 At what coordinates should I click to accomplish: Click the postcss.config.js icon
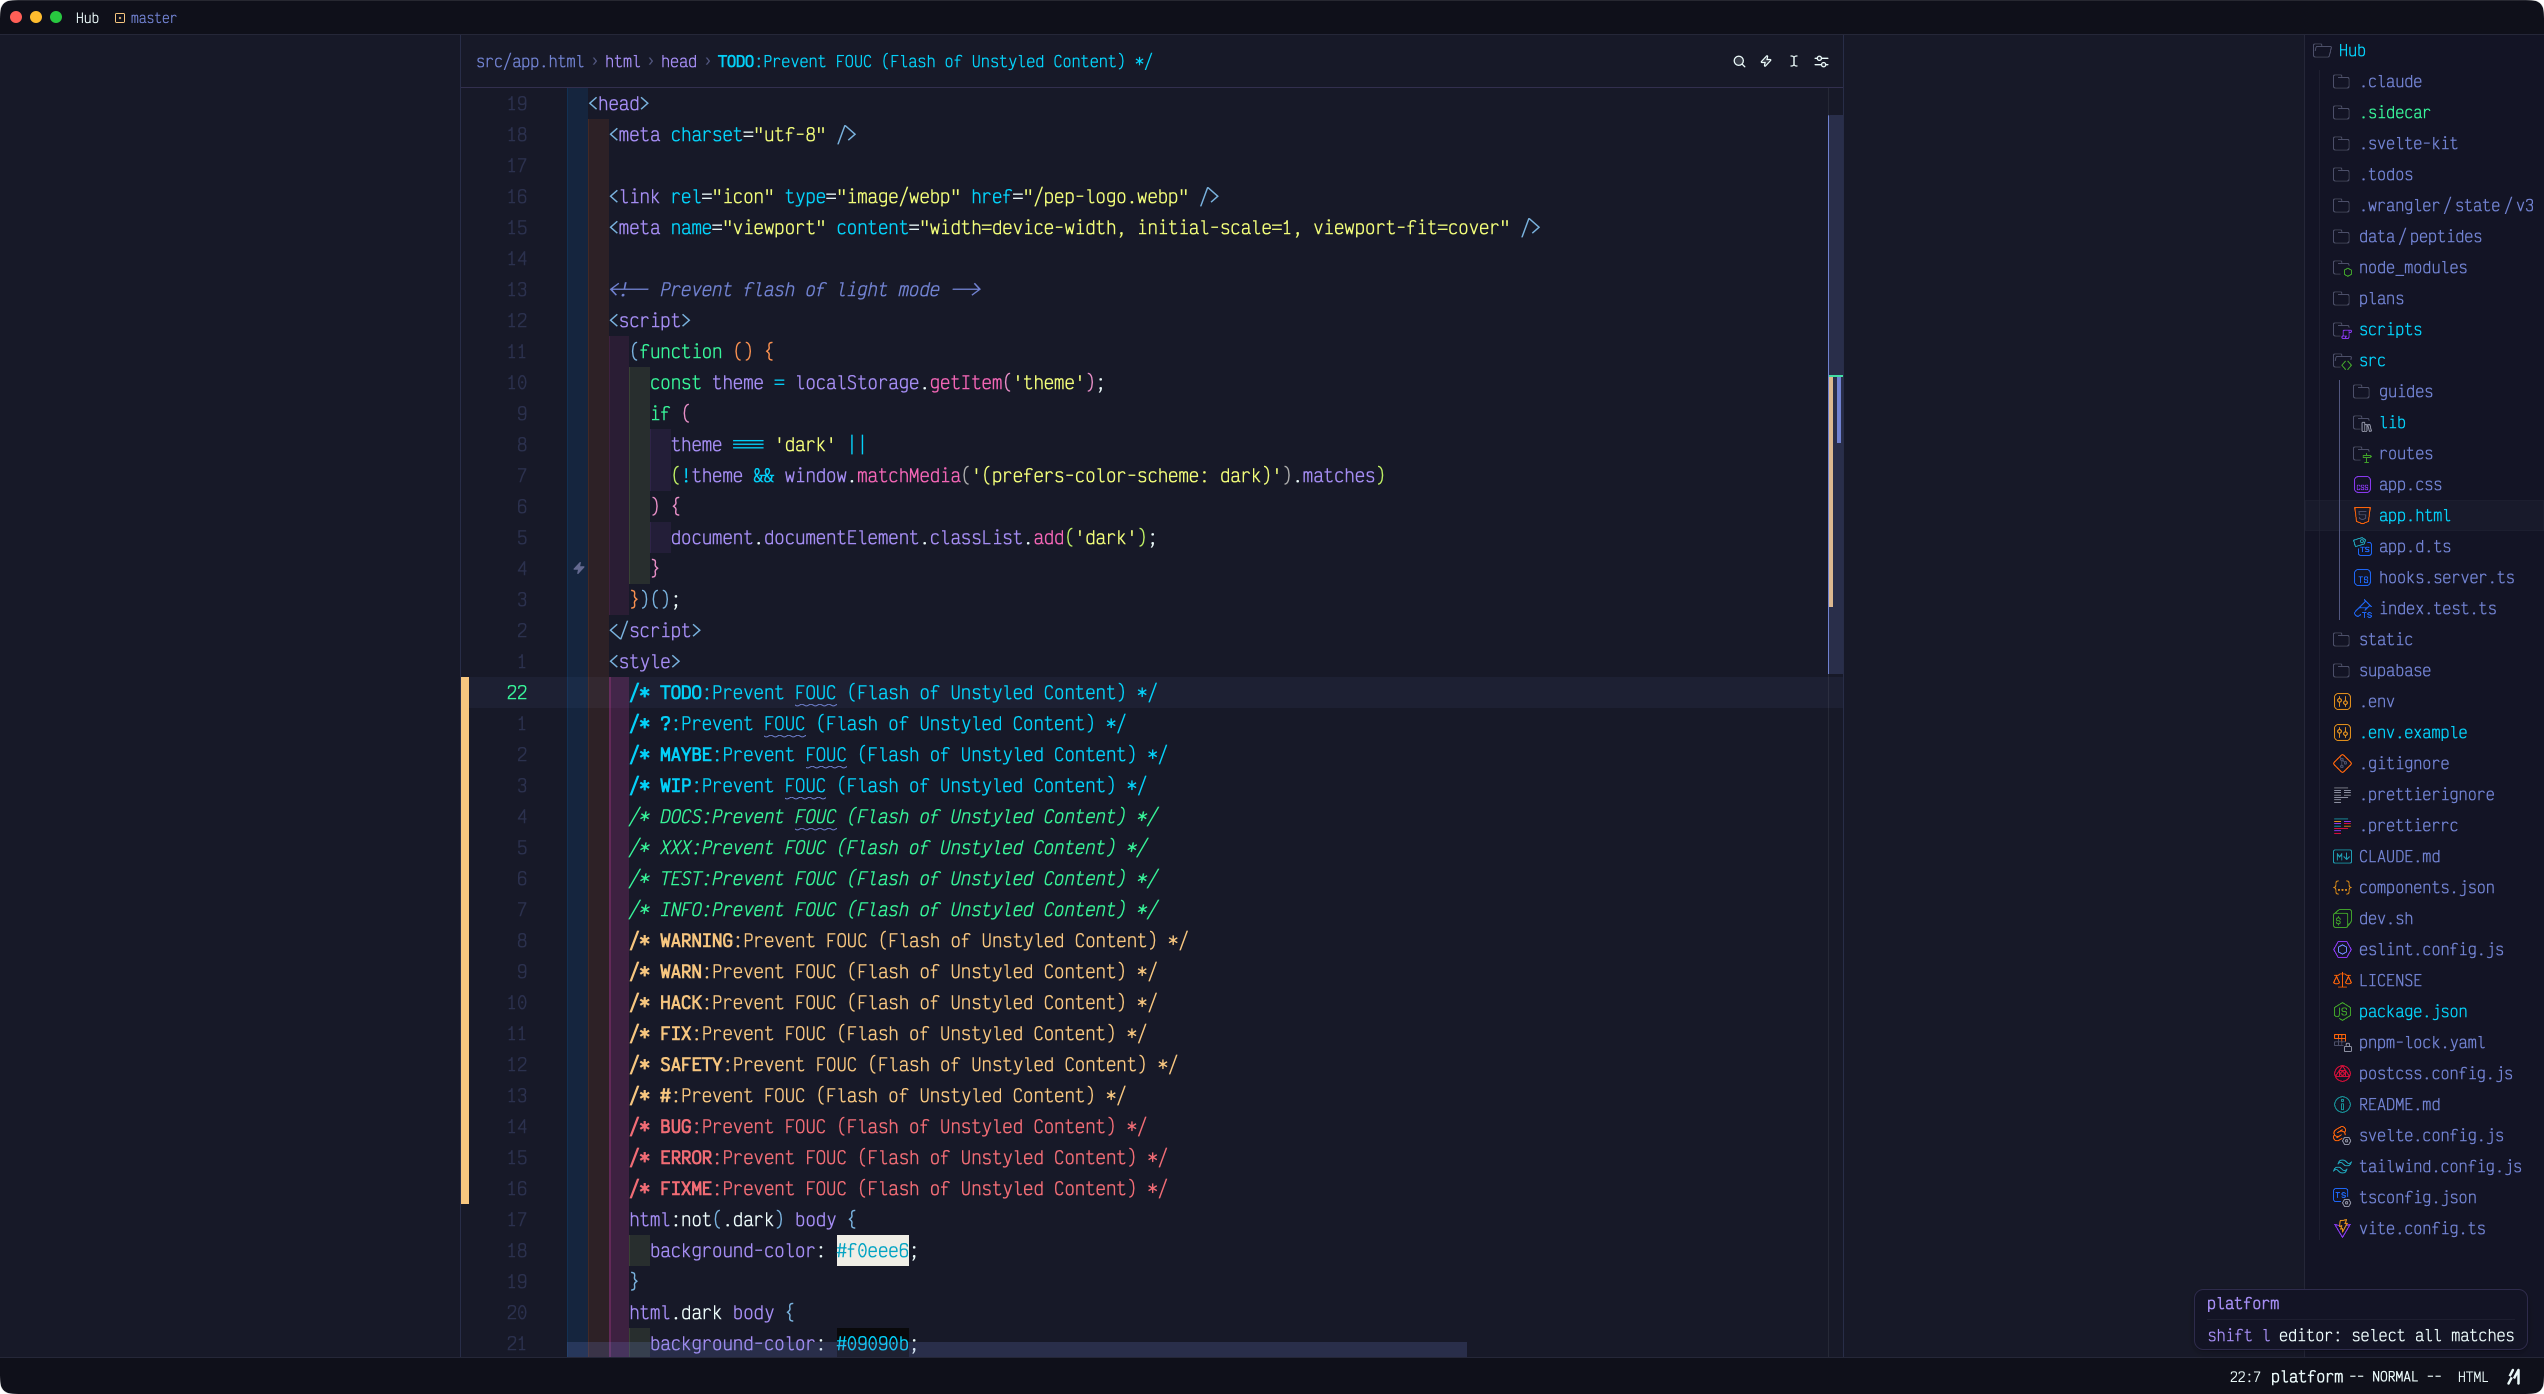[2342, 1074]
